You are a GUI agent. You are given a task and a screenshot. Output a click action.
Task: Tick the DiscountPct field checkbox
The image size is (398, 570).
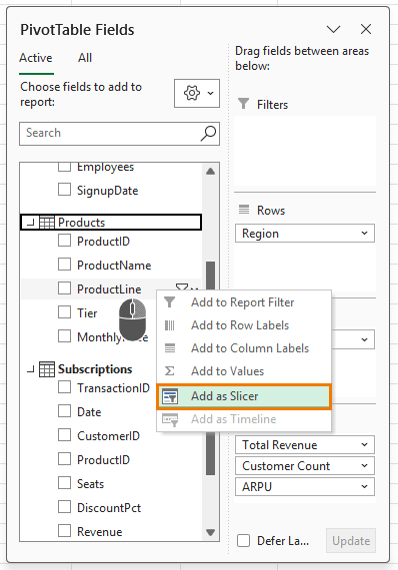point(64,507)
